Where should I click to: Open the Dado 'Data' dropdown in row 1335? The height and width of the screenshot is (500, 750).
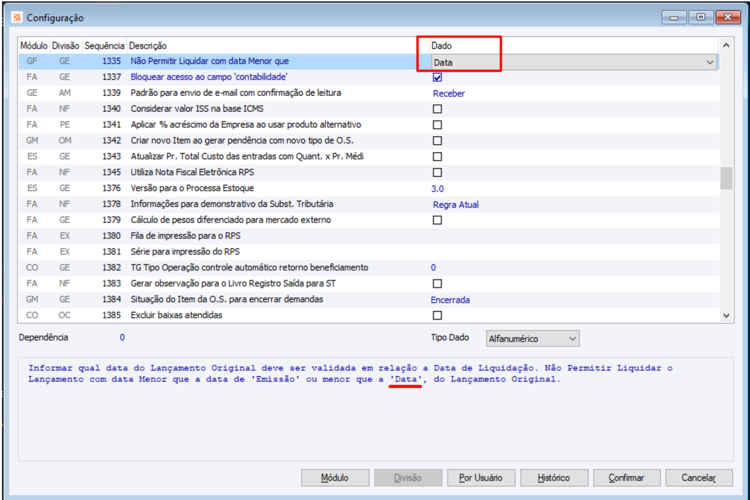point(574,62)
